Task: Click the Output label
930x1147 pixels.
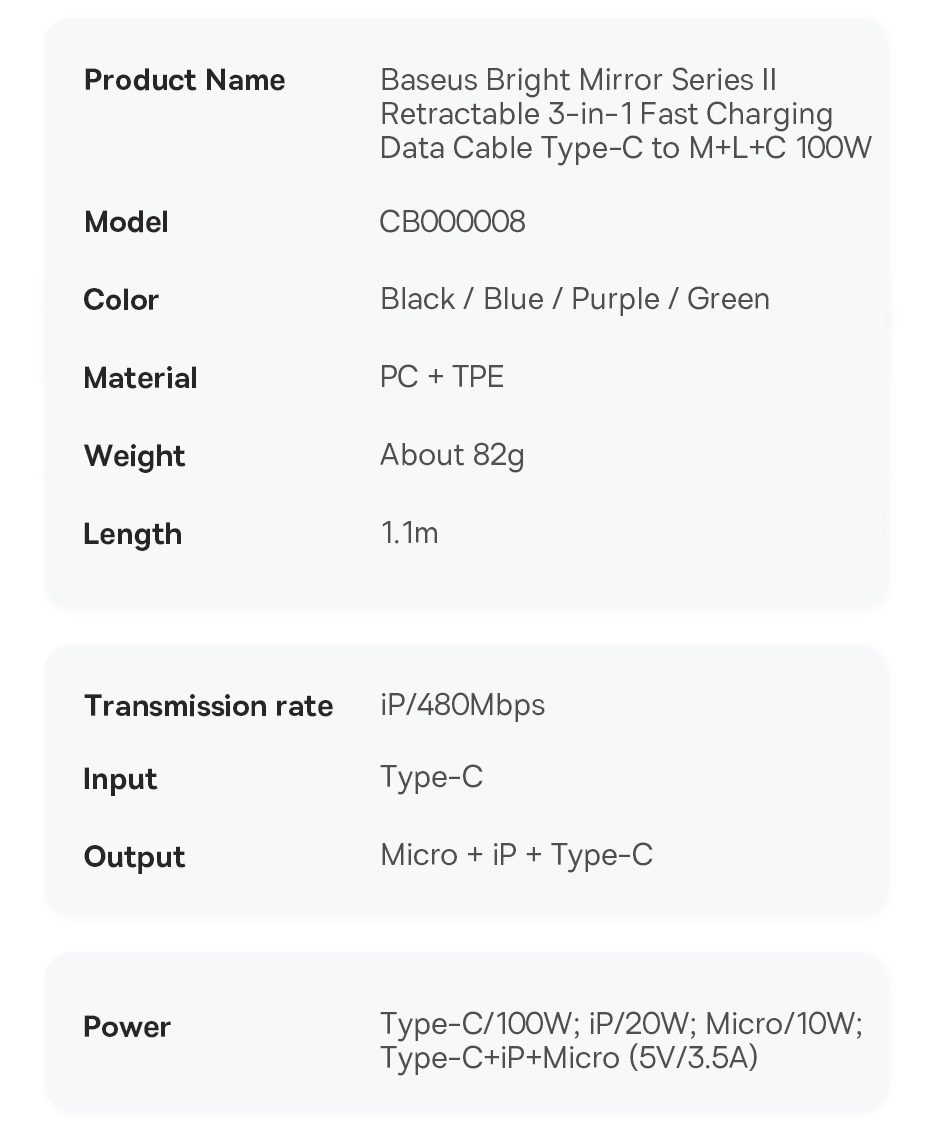Action: pos(134,857)
